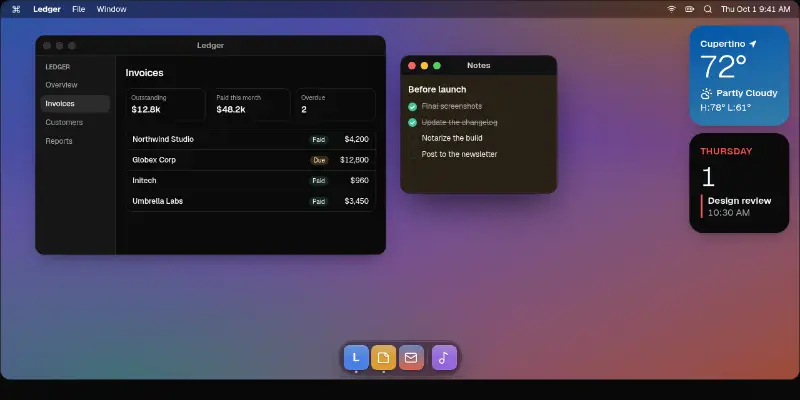
Task: Click the Paid badge on Umbrella Labs
Action: pyautogui.click(x=319, y=202)
